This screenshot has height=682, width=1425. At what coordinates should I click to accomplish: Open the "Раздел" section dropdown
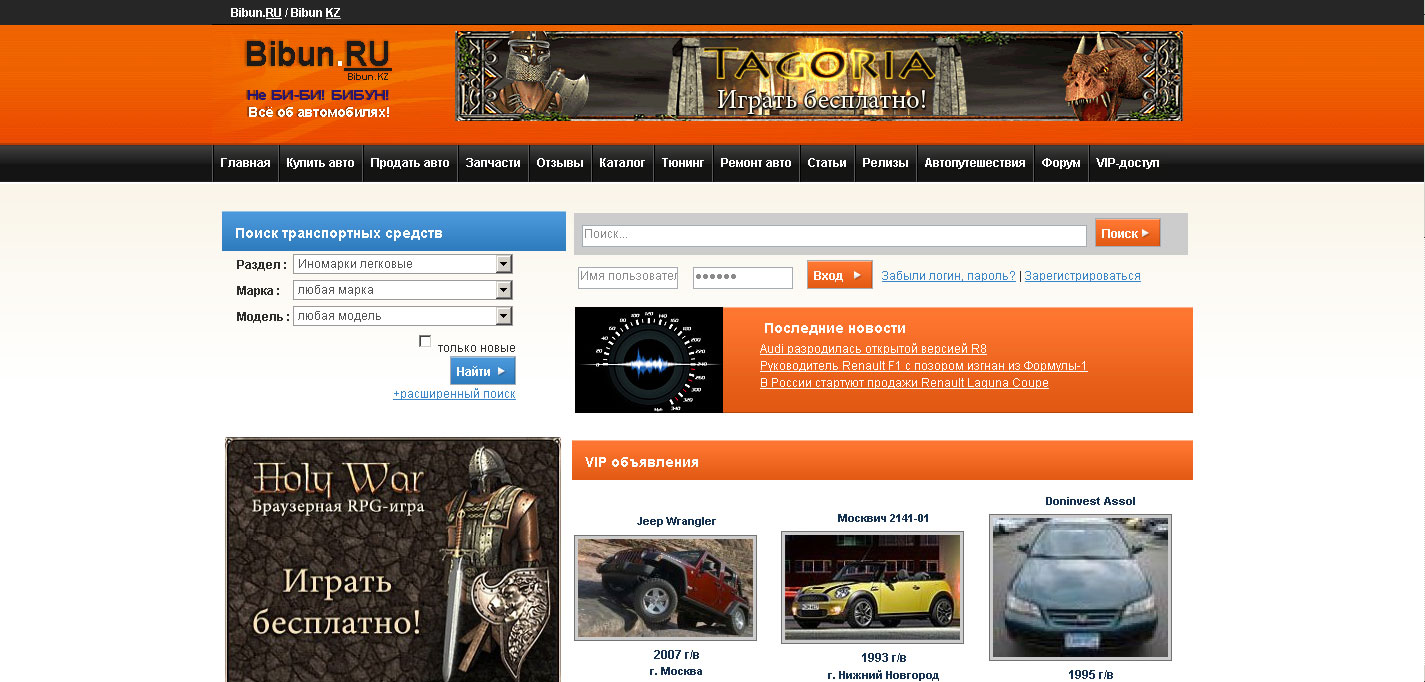tap(506, 264)
